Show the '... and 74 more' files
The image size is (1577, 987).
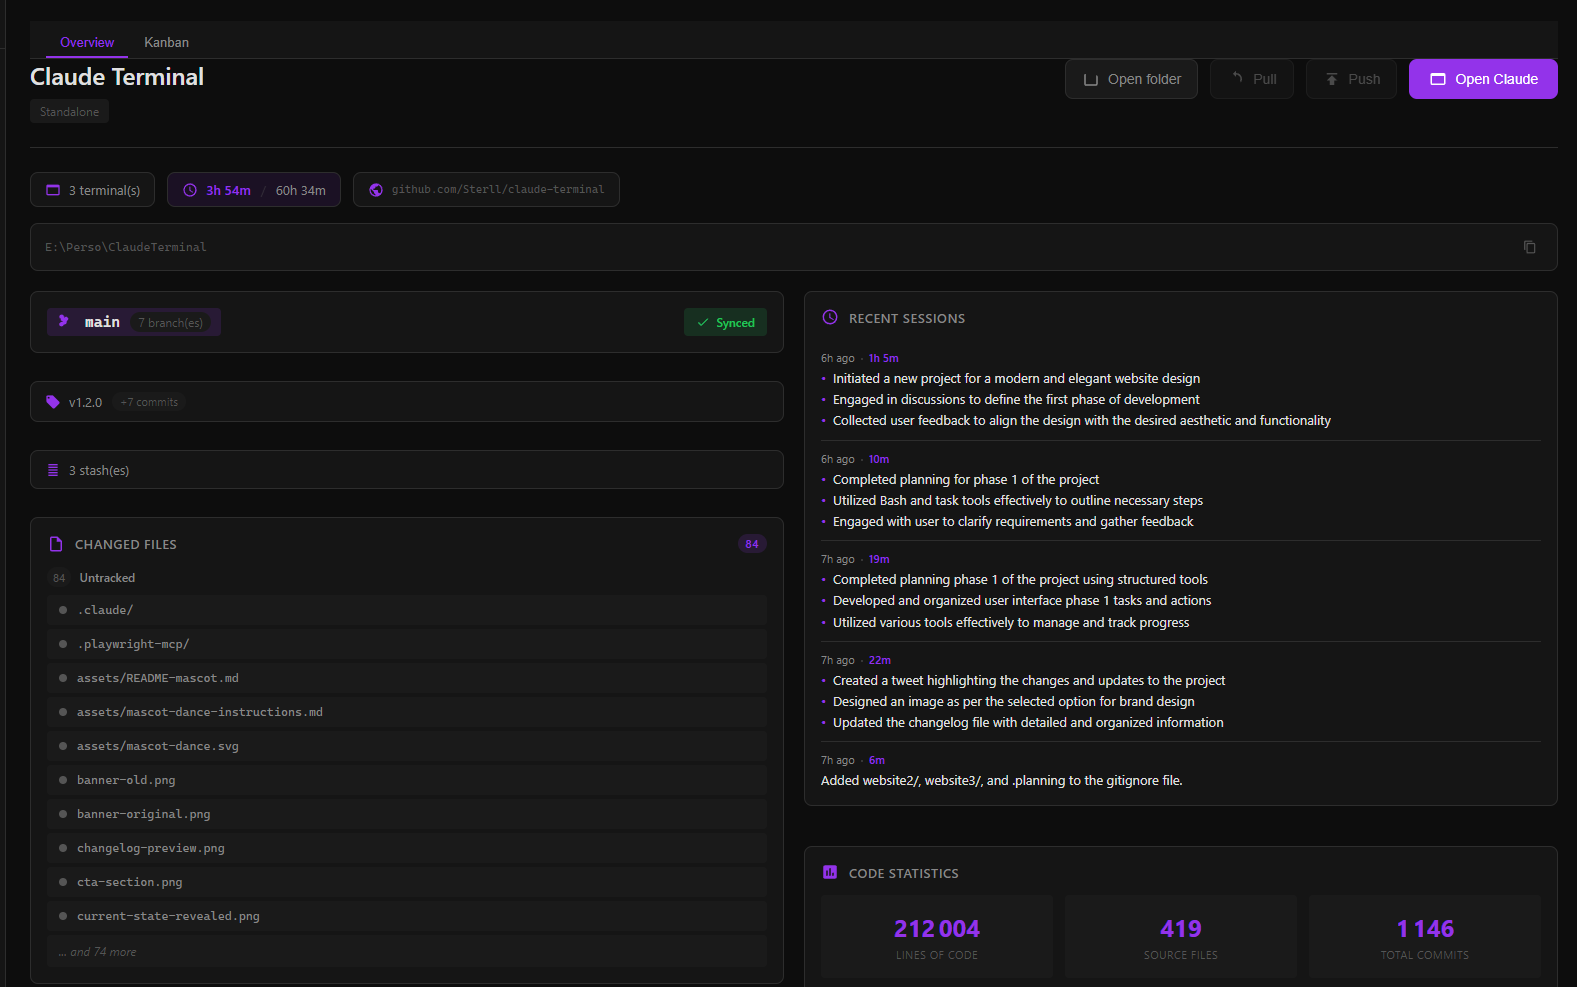407,952
